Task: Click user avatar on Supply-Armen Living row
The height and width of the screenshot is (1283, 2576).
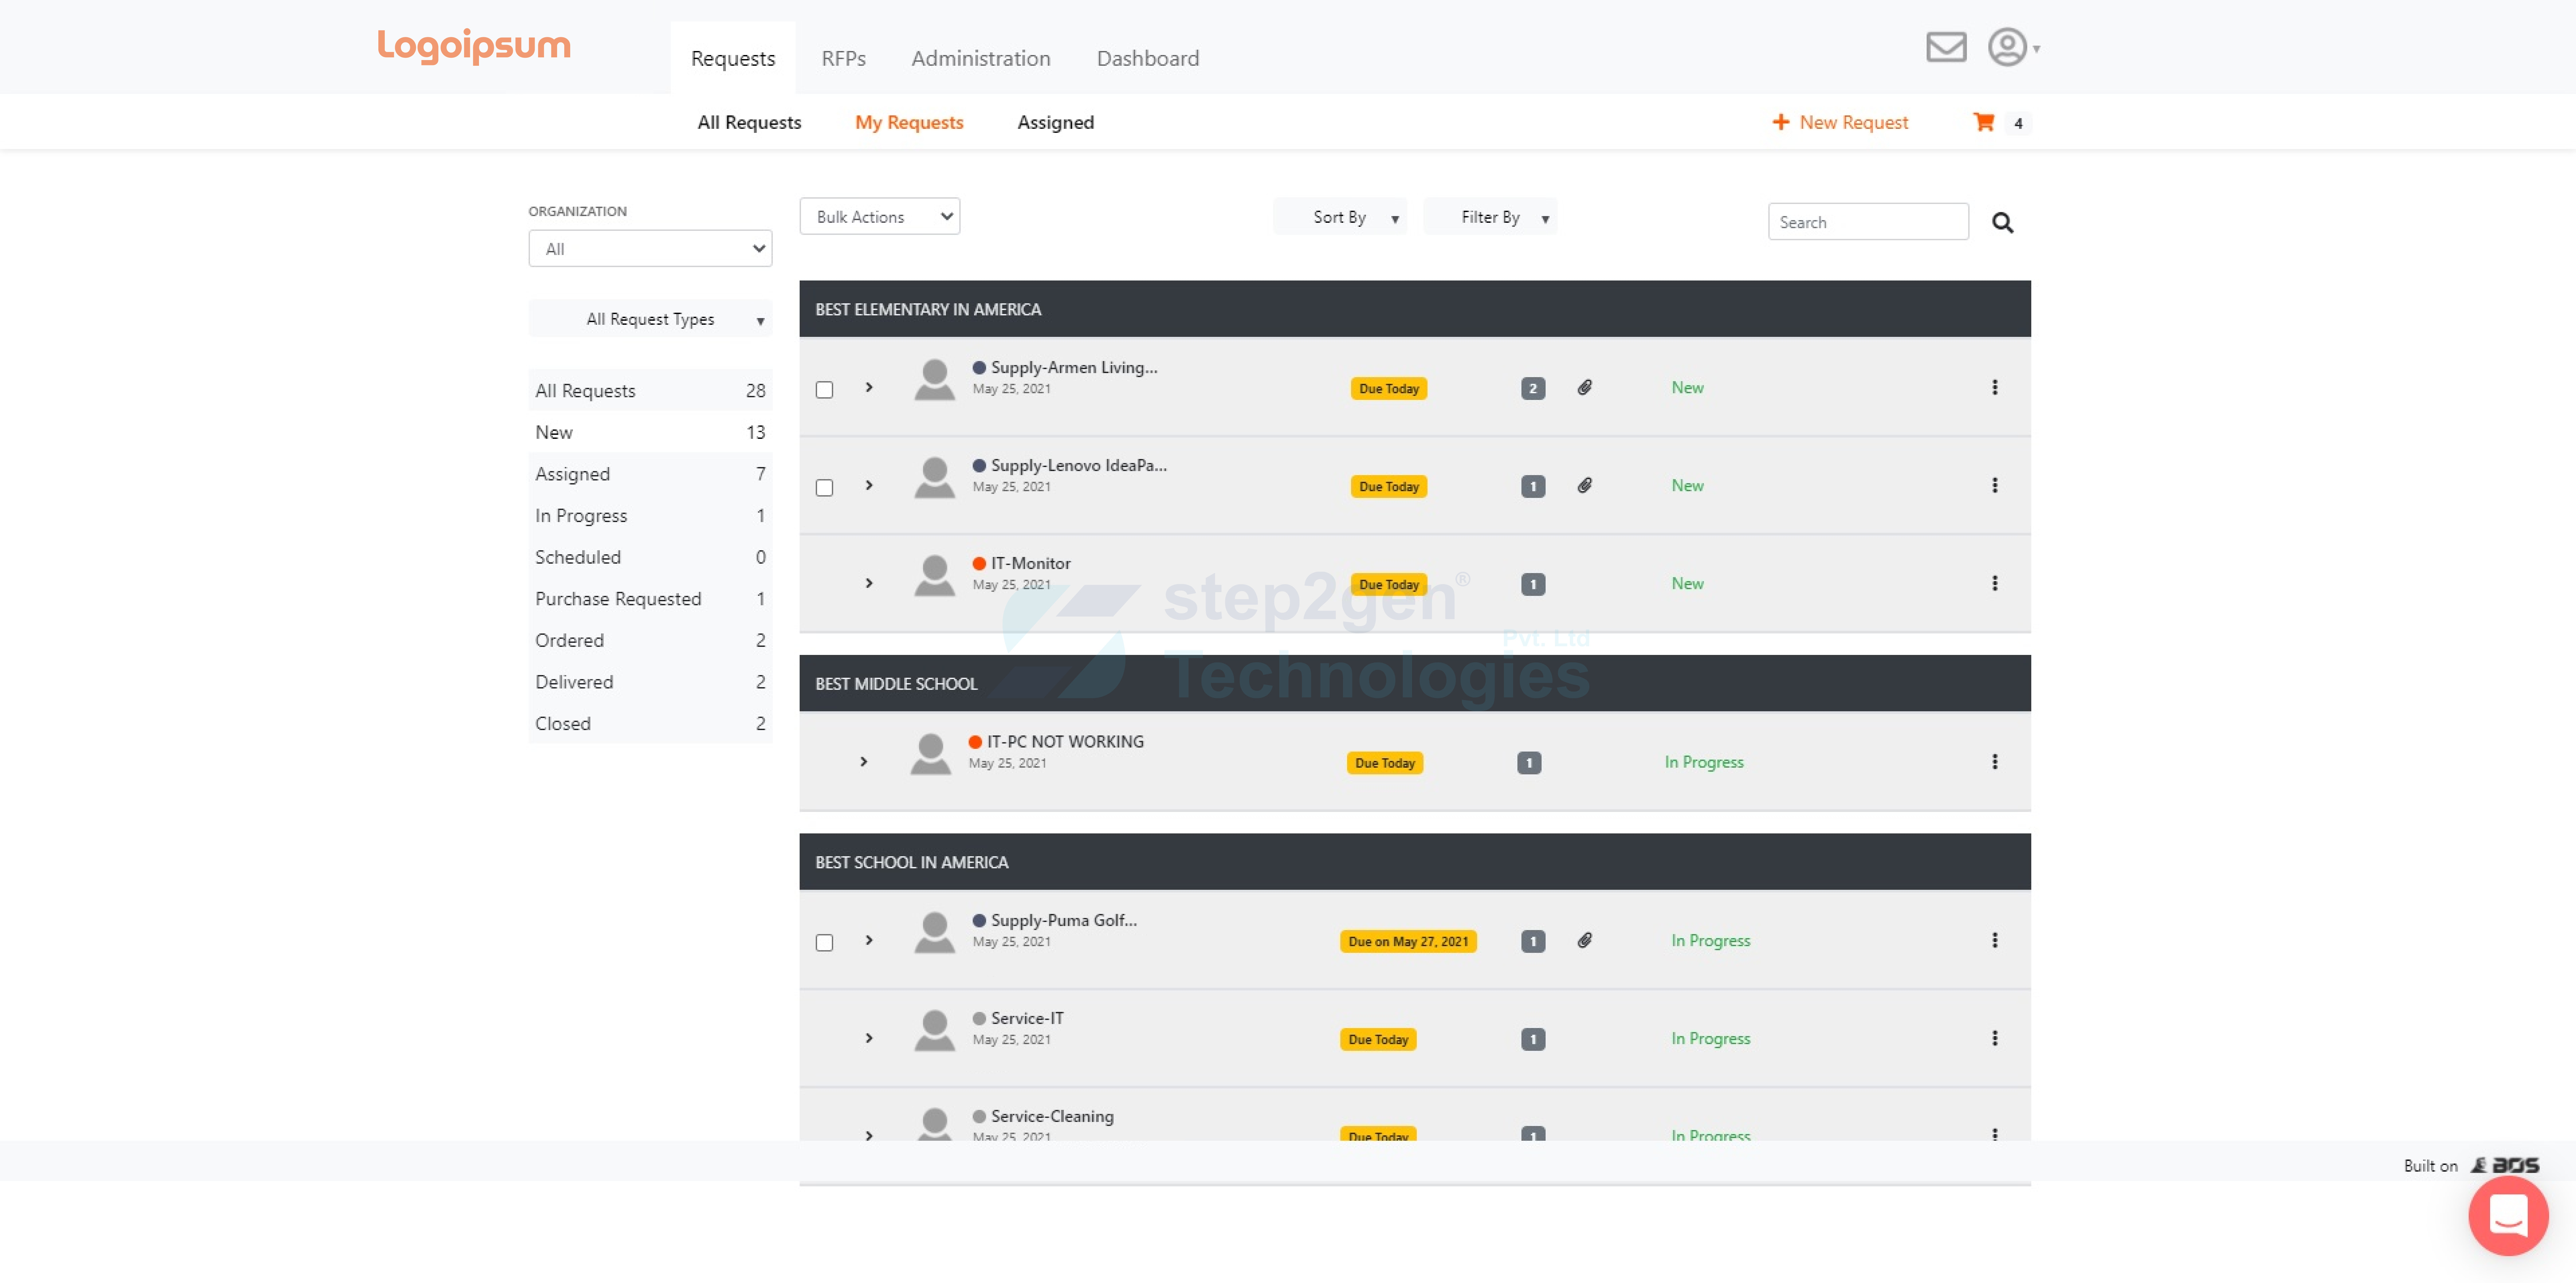Action: coord(935,380)
